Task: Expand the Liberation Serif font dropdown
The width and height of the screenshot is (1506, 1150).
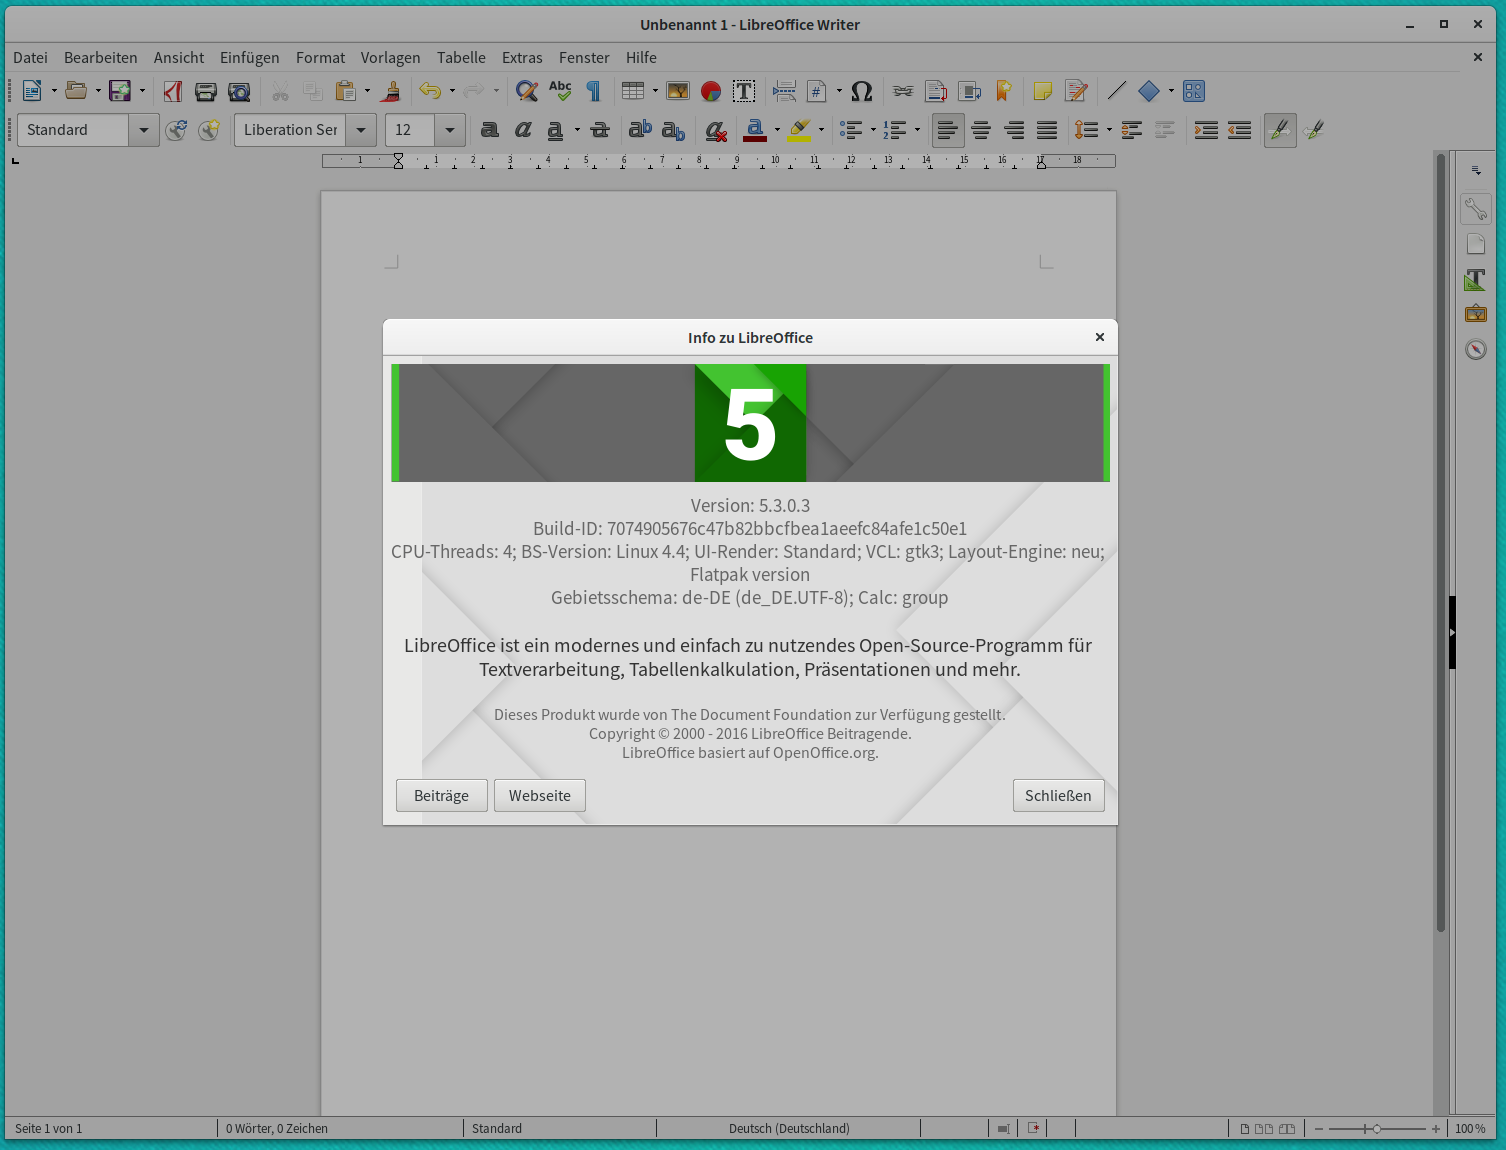Action: (x=361, y=130)
